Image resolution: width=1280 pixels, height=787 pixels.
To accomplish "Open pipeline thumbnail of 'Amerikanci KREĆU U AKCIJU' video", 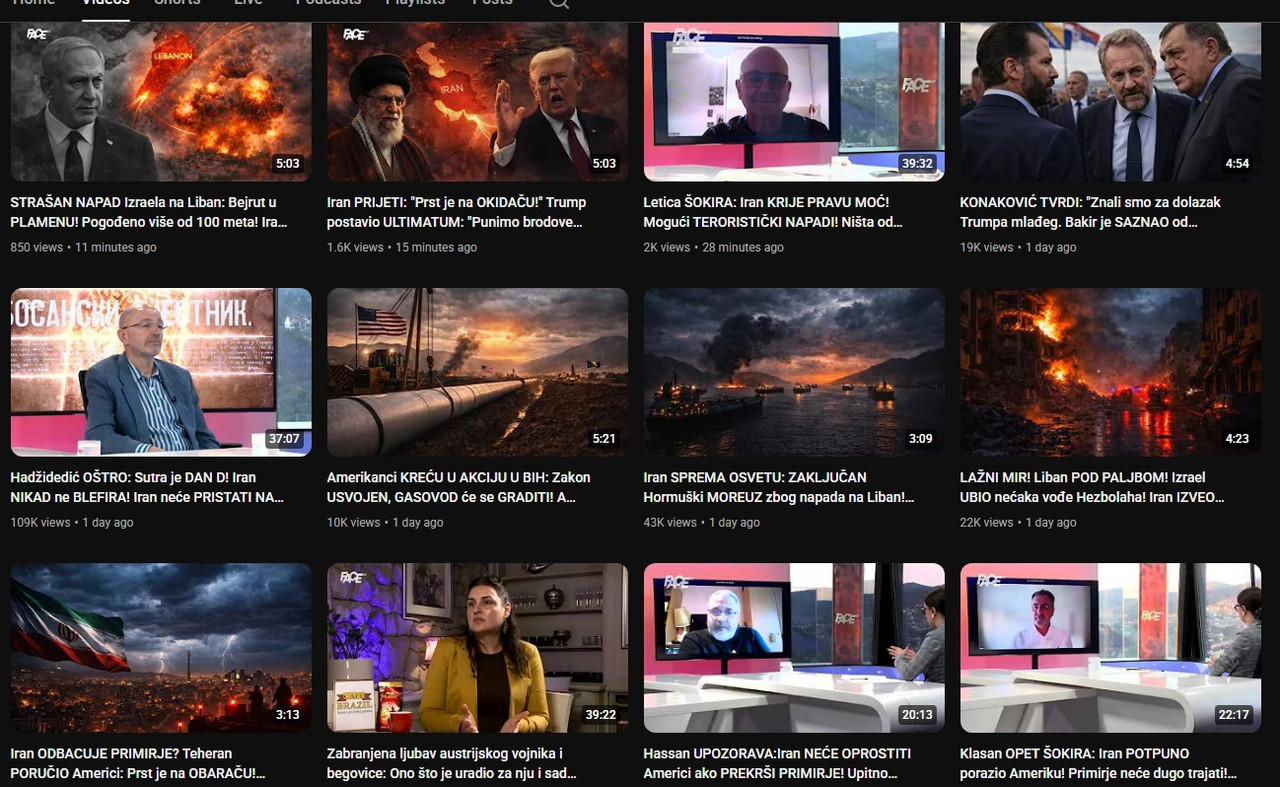I will tap(477, 372).
